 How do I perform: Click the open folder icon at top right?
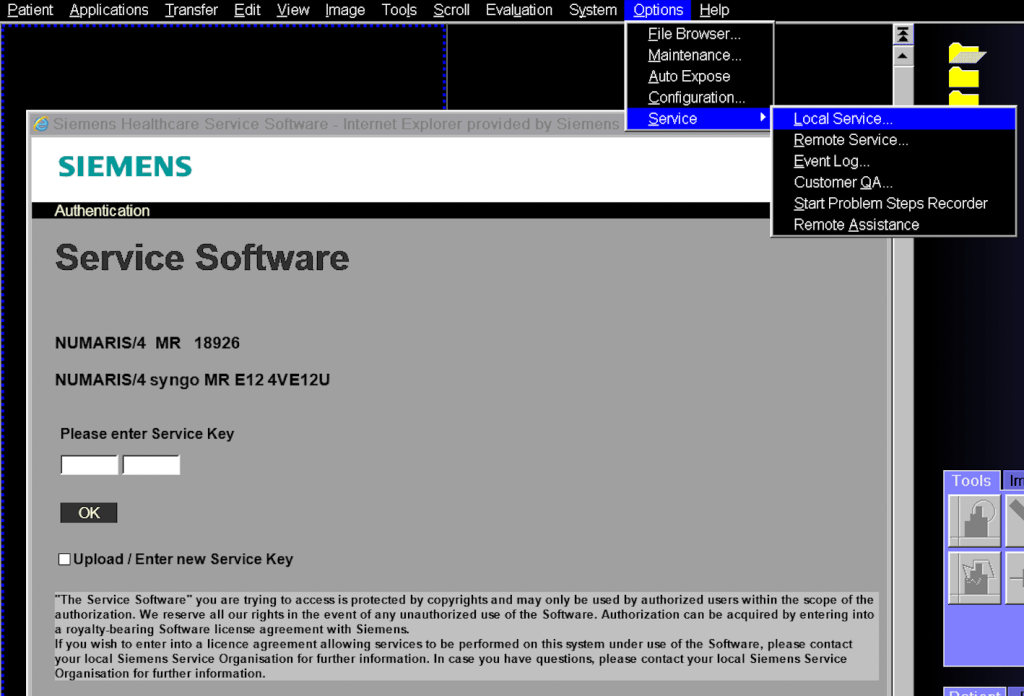click(966, 53)
